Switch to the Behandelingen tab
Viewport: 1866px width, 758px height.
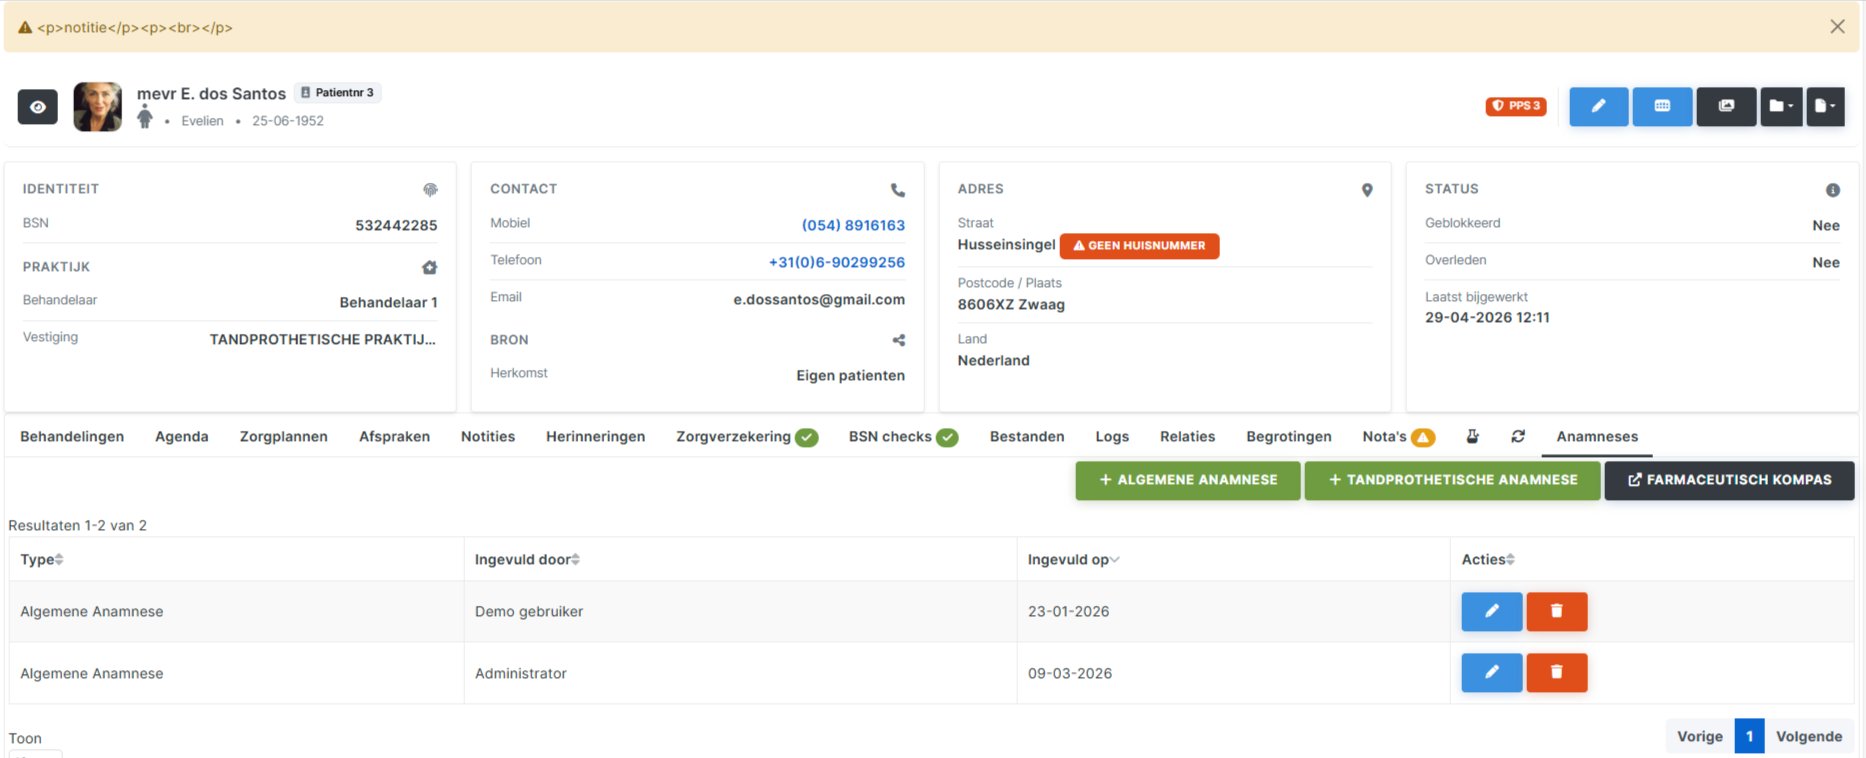point(72,436)
